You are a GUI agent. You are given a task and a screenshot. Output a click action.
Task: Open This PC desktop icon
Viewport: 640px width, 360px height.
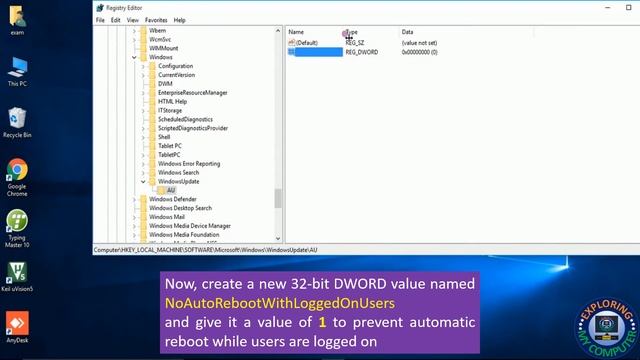[17, 71]
